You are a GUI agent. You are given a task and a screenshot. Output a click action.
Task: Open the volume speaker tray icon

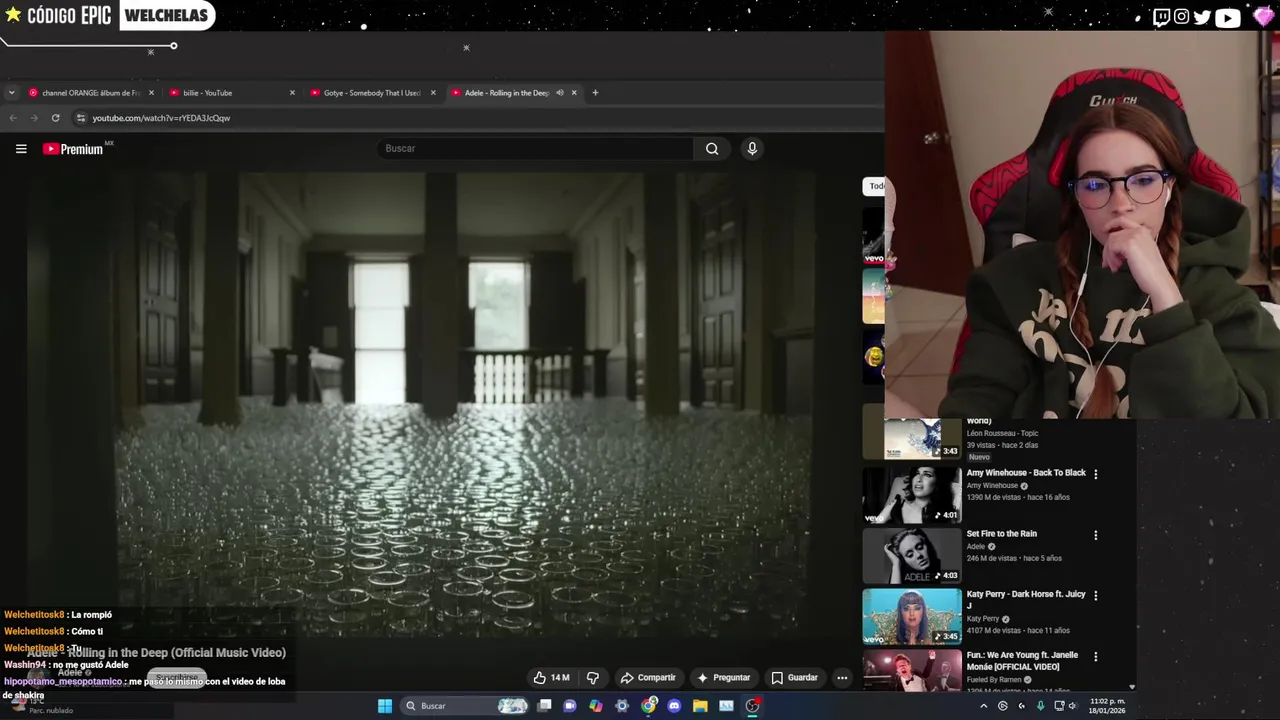click(1072, 706)
